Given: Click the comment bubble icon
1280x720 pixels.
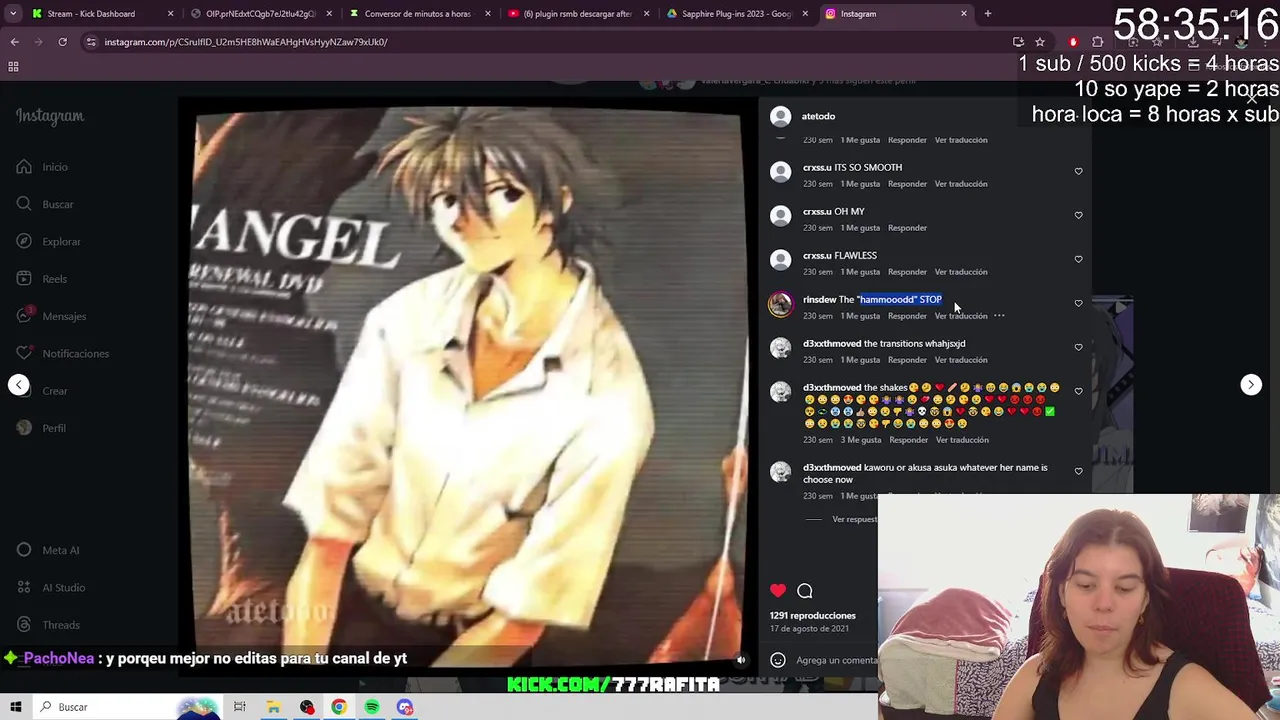Looking at the screenshot, I should coord(805,591).
